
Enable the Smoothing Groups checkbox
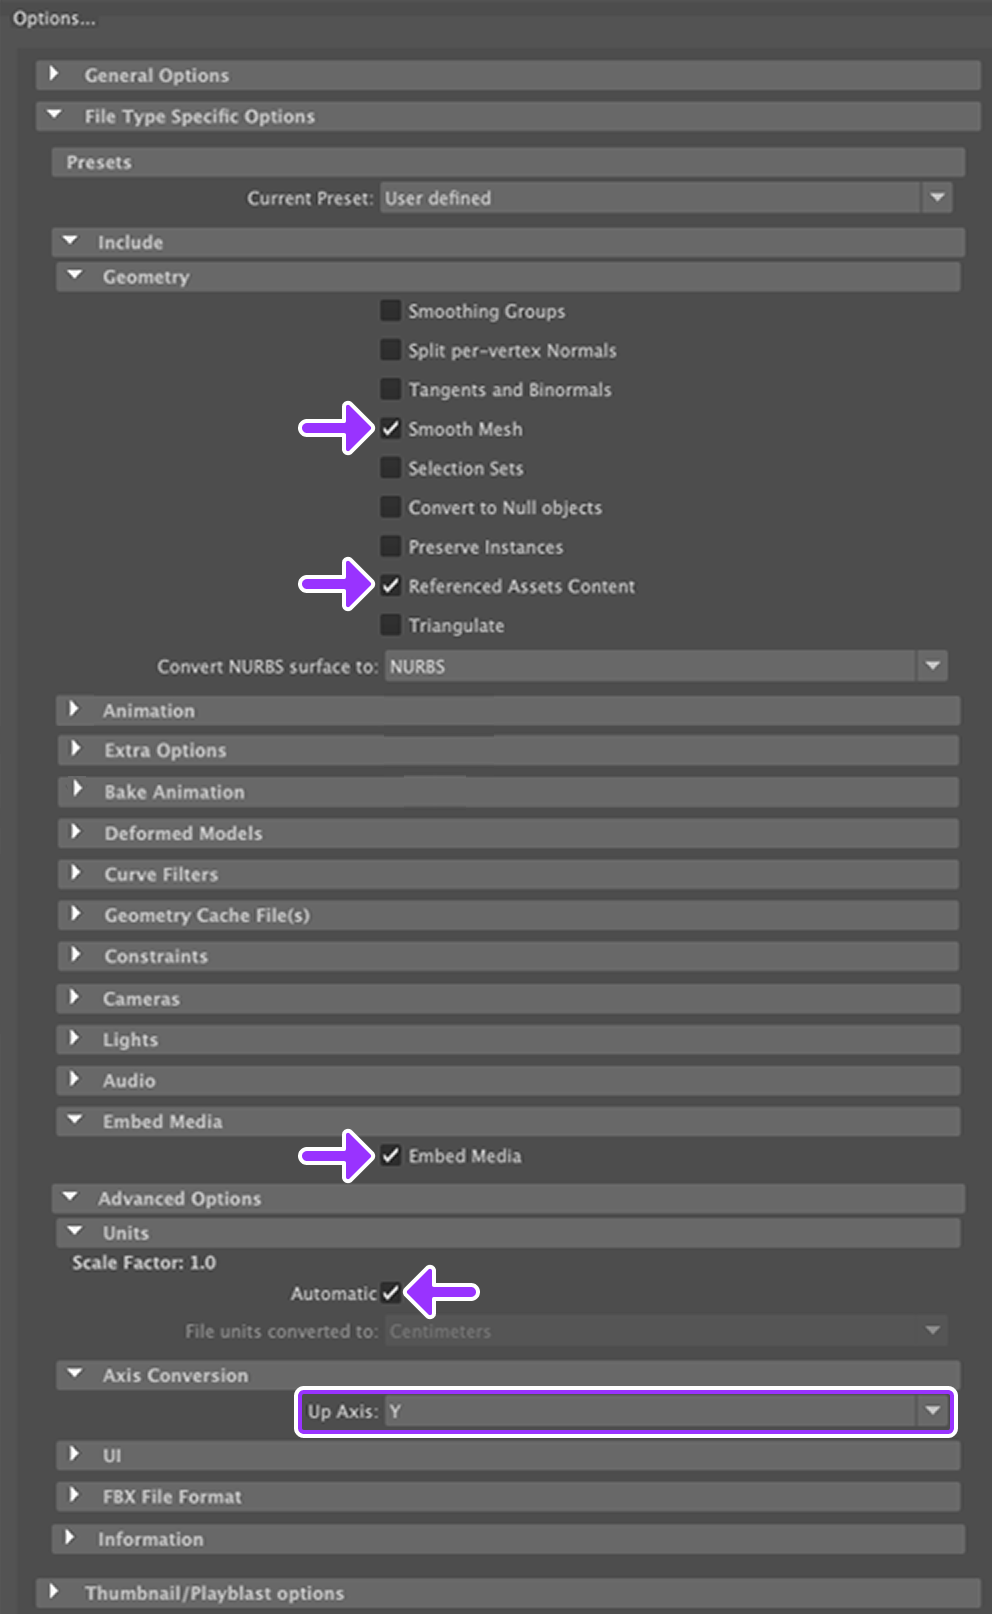[x=391, y=311]
